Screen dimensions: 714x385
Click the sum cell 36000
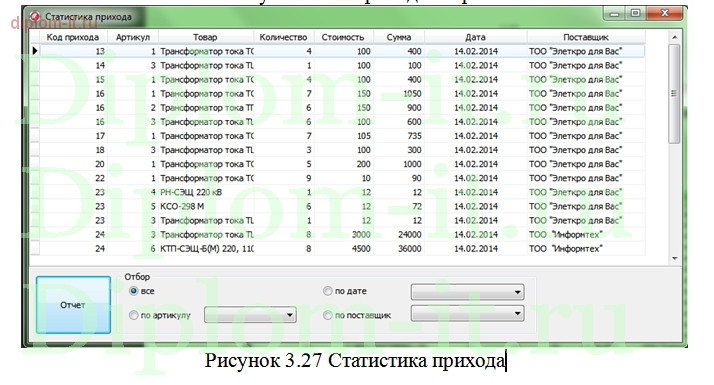[x=399, y=249]
